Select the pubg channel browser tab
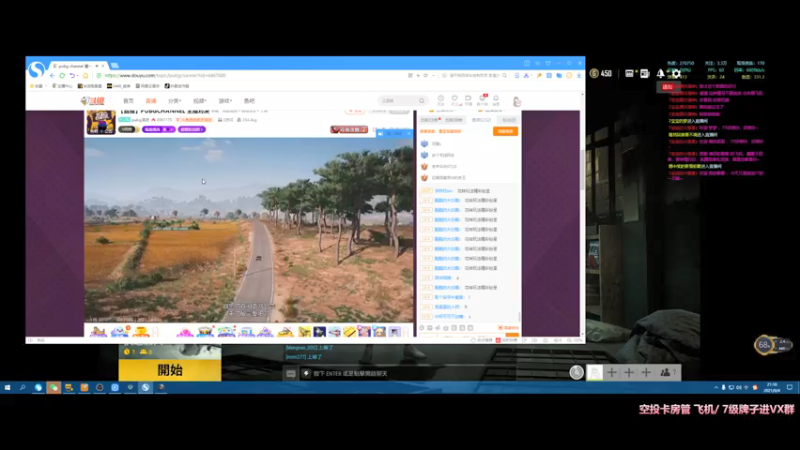Image resolution: width=800 pixels, height=450 pixels. coord(79,66)
